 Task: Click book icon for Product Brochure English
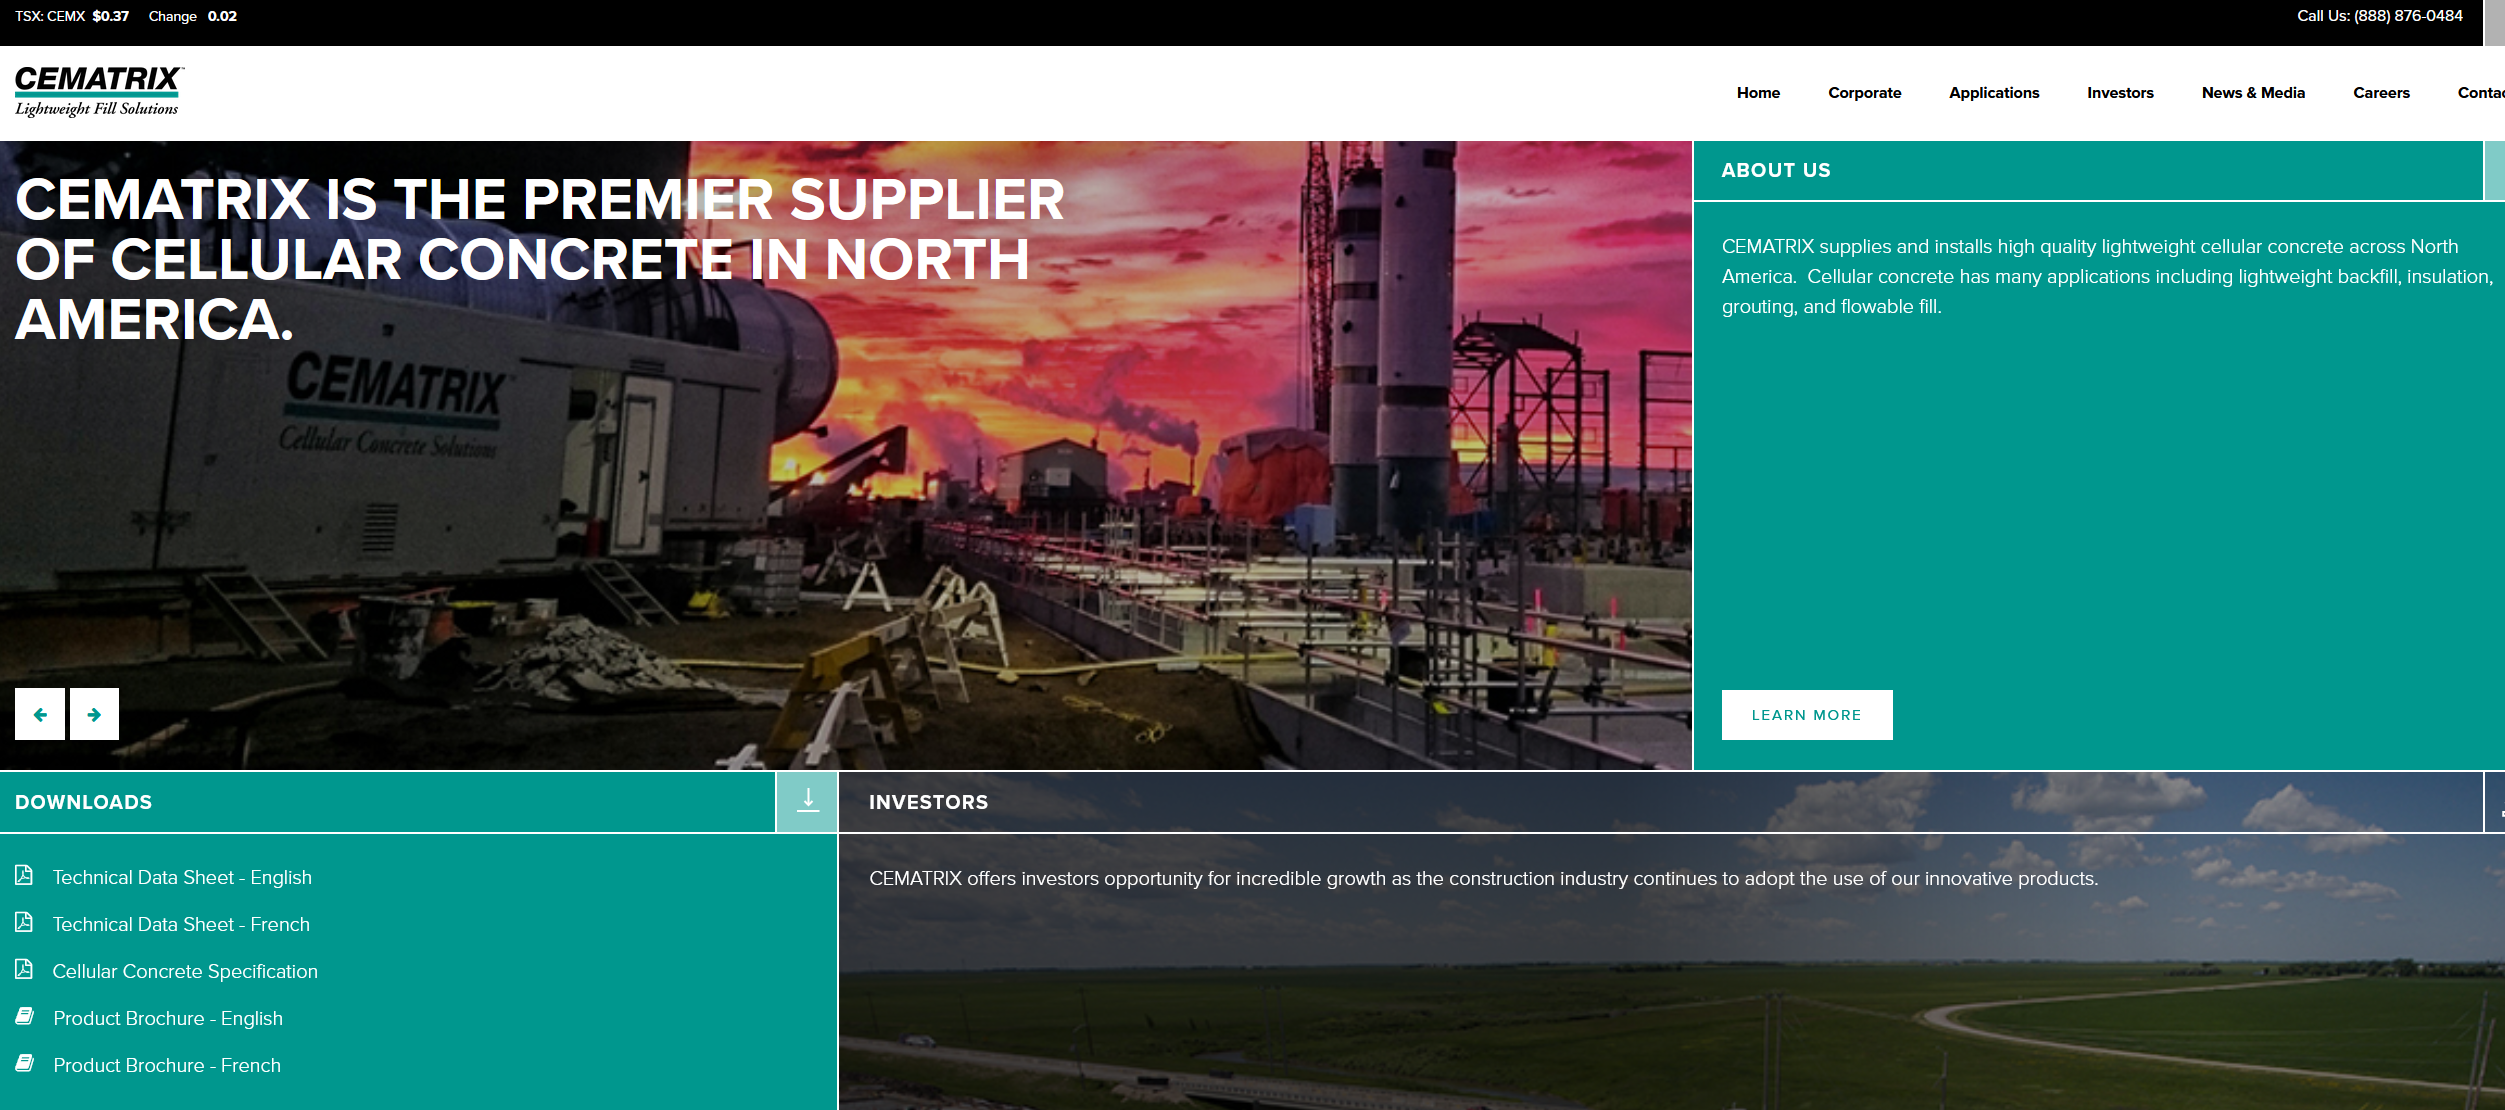[x=25, y=1017]
